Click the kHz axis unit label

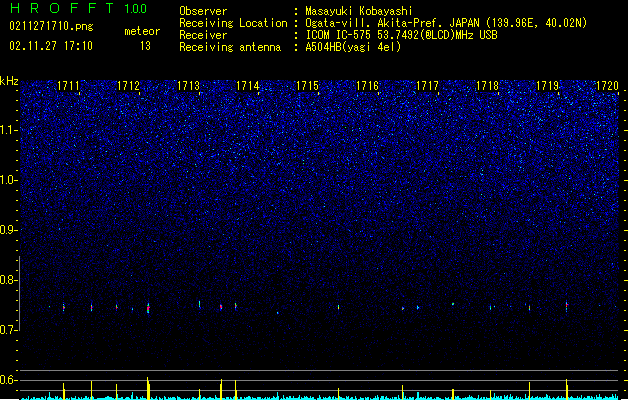coord(9,81)
